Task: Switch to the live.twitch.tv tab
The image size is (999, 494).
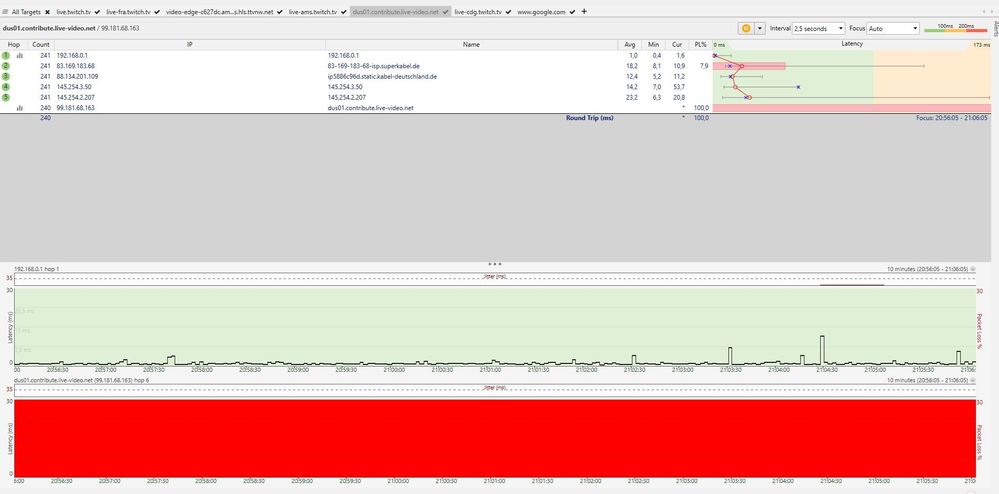Action: click(x=73, y=11)
